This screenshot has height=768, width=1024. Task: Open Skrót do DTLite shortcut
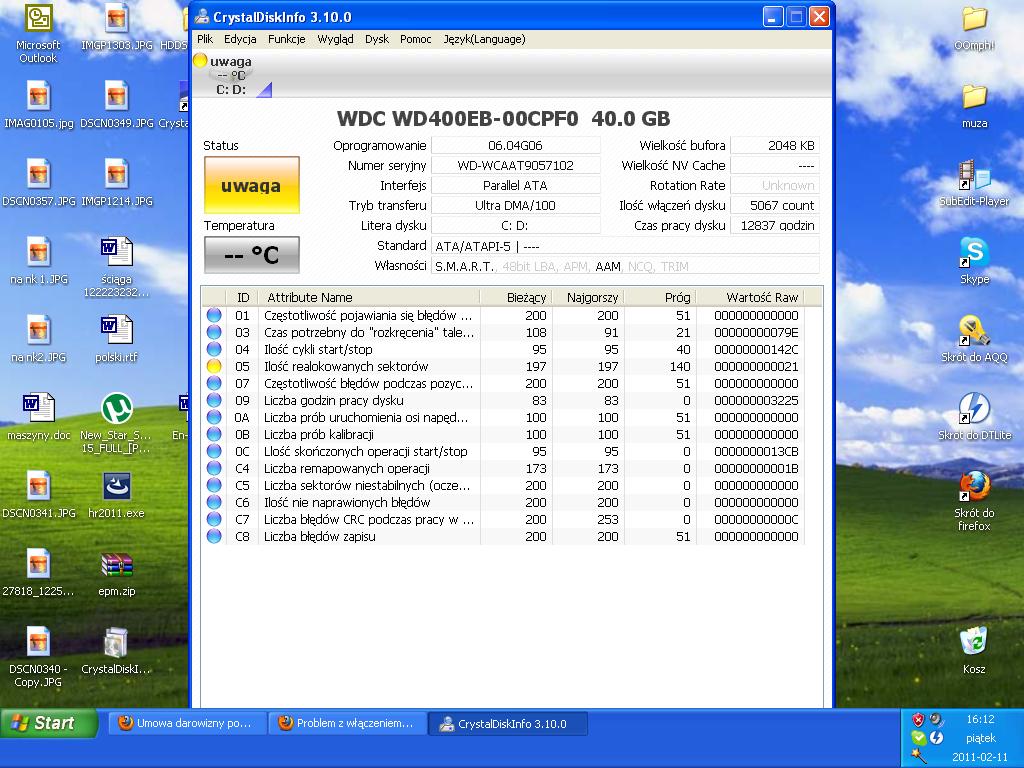tap(974, 417)
